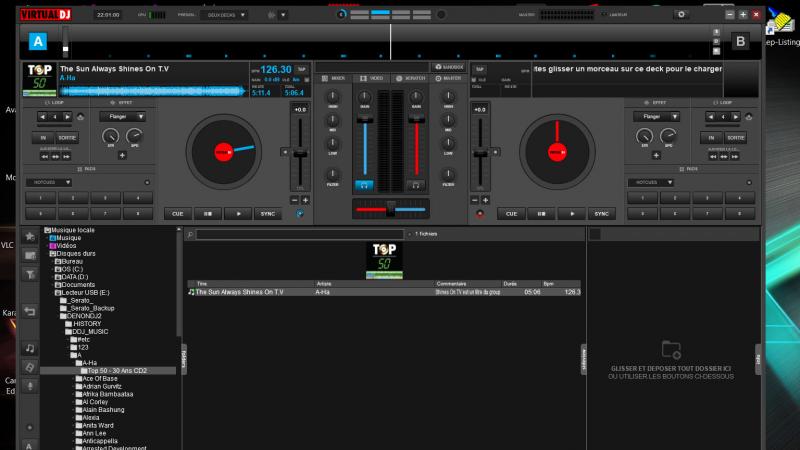Click left deck pitch minus button
The height and width of the screenshot is (450, 800).
(x=294, y=201)
